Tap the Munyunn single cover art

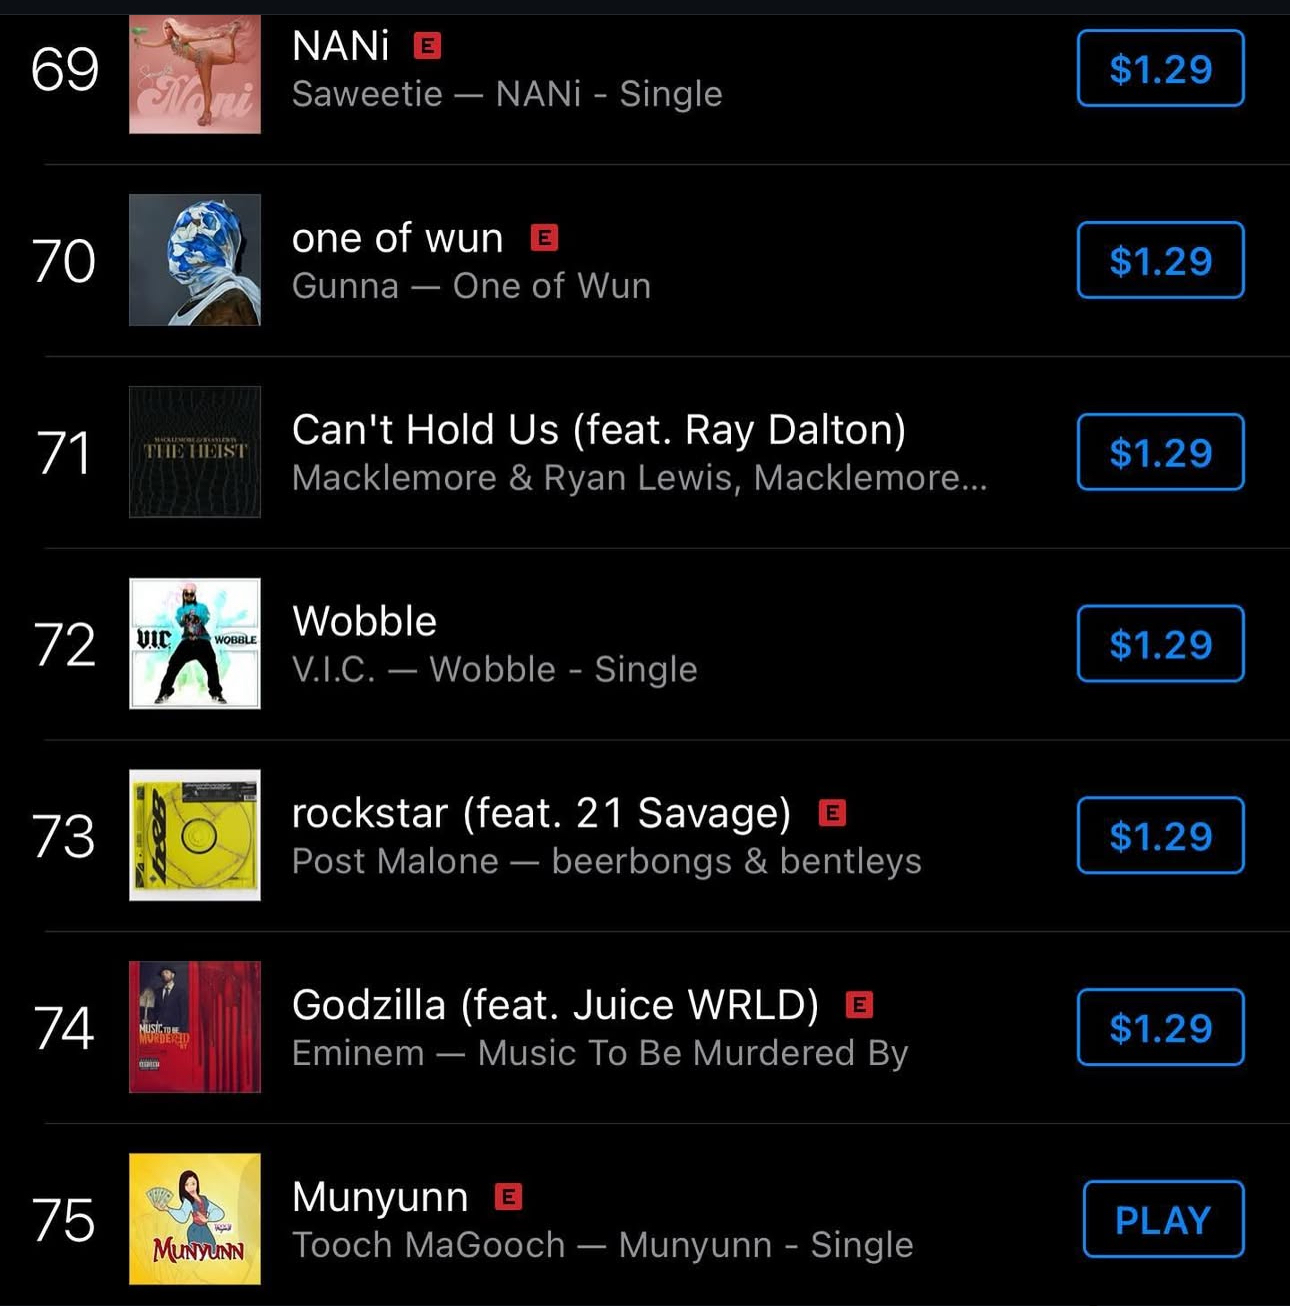pos(195,1219)
